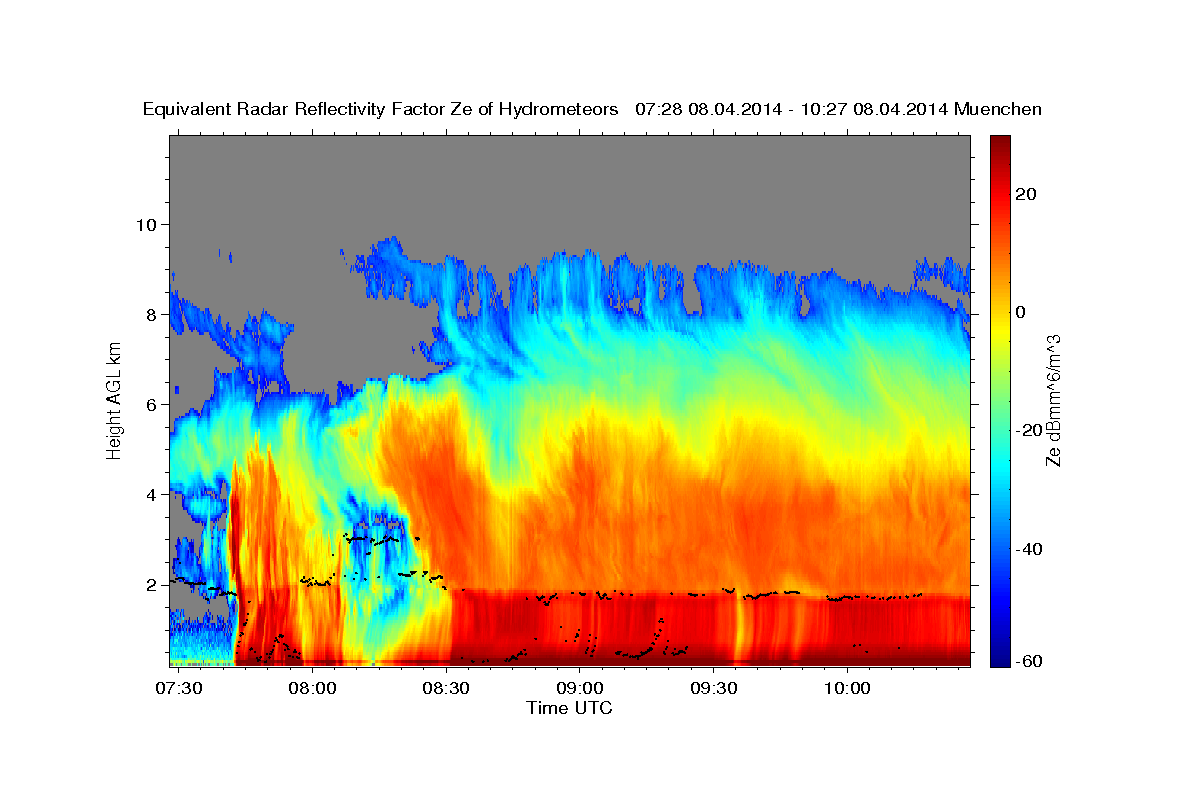The height and width of the screenshot is (800, 1200).
Task: Click the colorbar label '-20'
Action: [x=1029, y=430]
